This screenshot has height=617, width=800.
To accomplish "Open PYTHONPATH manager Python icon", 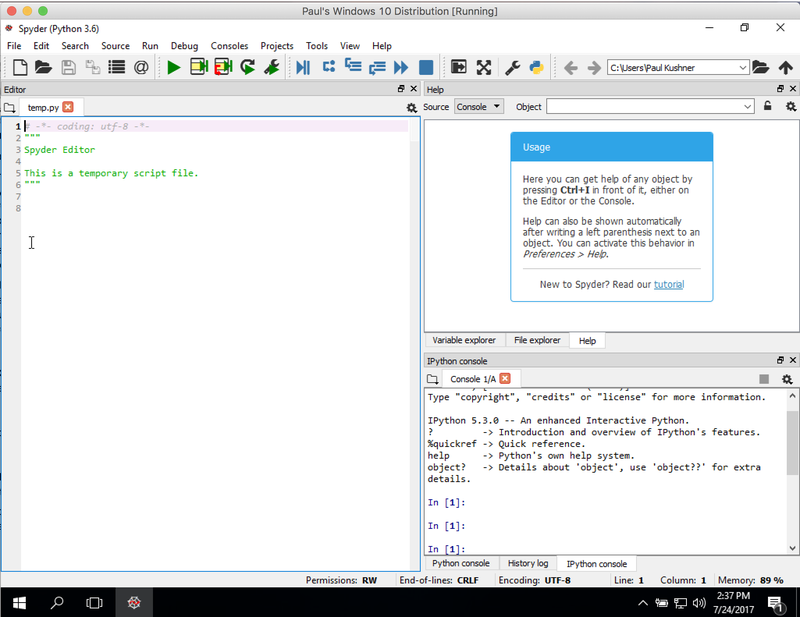I will click(x=536, y=67).
